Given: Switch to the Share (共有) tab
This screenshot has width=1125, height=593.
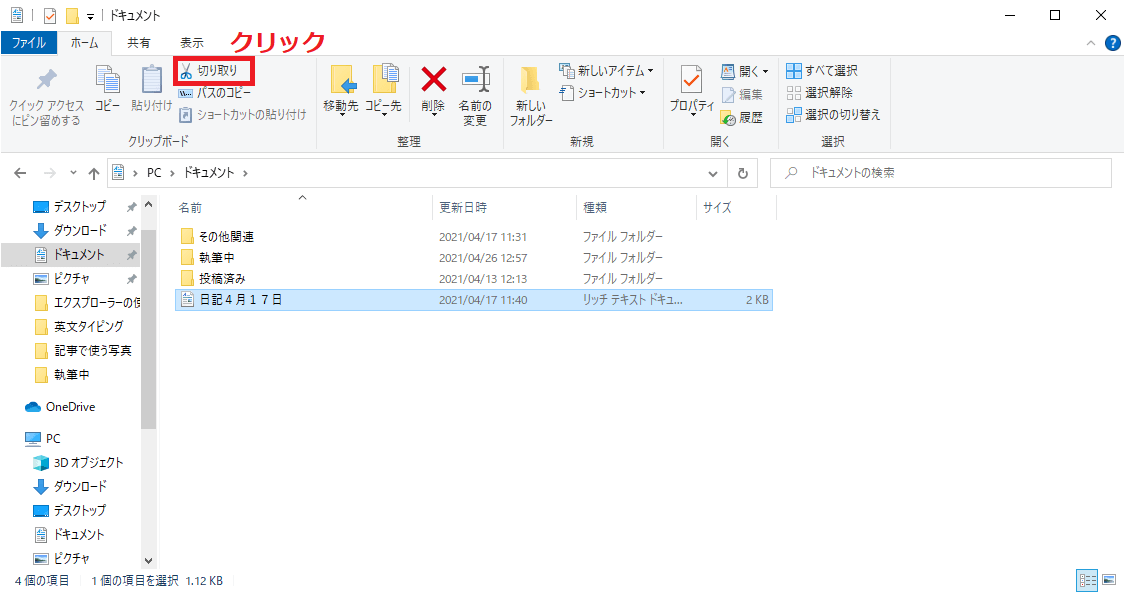Looking at the screenshot, I should tap(138, 42).
